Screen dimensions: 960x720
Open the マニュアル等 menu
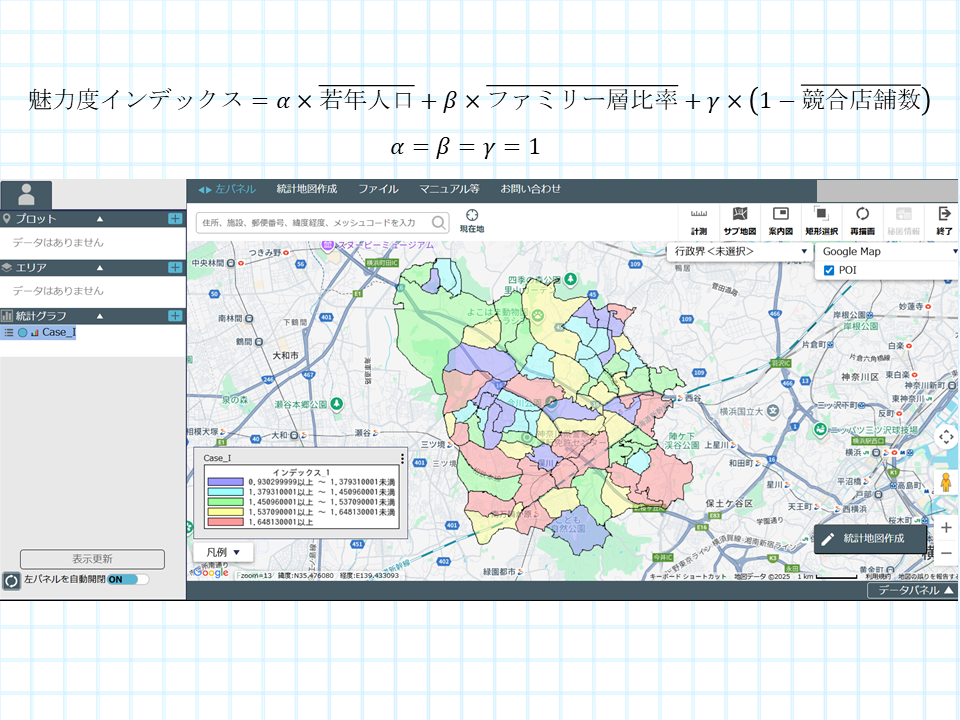[449, 189]
